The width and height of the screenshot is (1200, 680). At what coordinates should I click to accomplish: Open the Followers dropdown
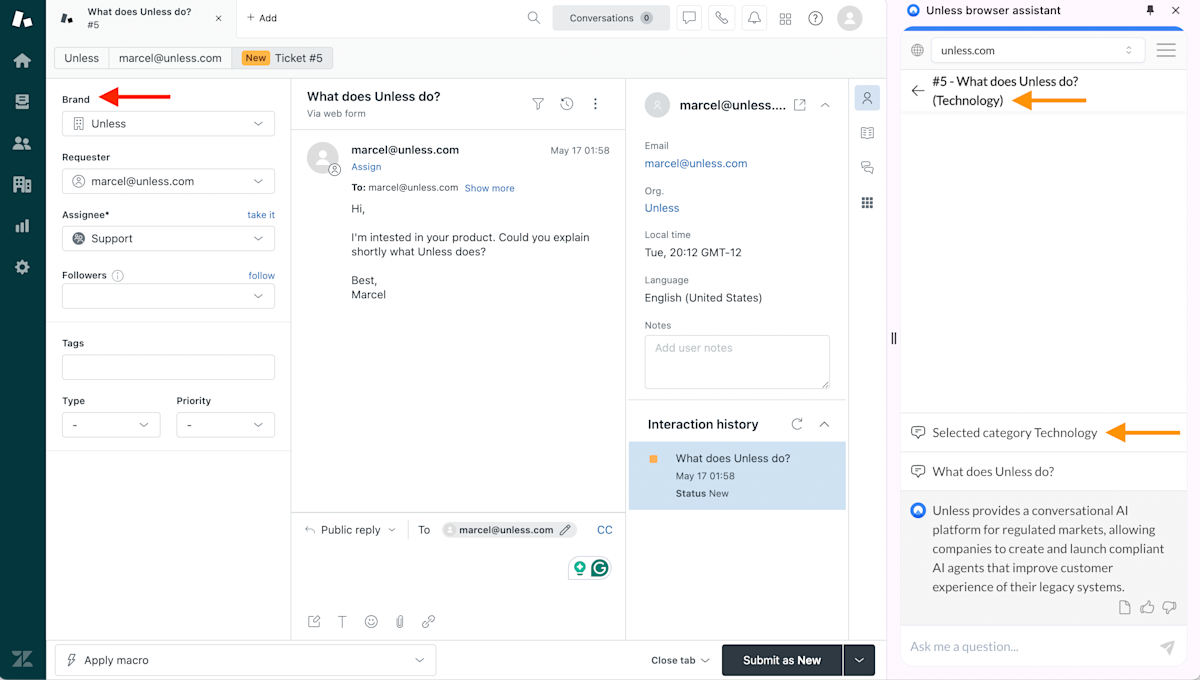coord(168,296)
